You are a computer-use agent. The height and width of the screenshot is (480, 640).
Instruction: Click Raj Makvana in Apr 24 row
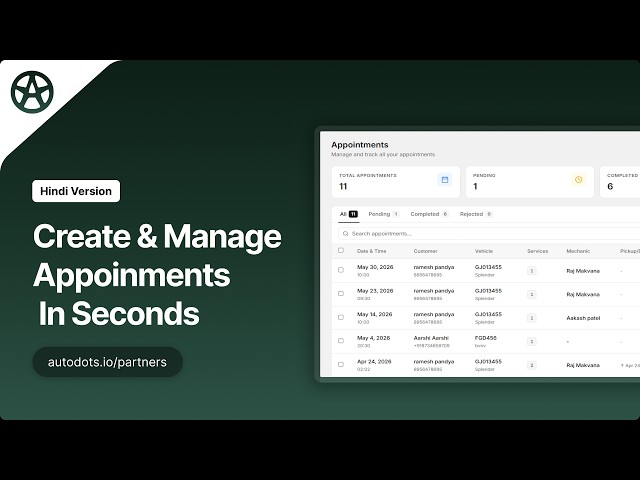tap(583, 365)
